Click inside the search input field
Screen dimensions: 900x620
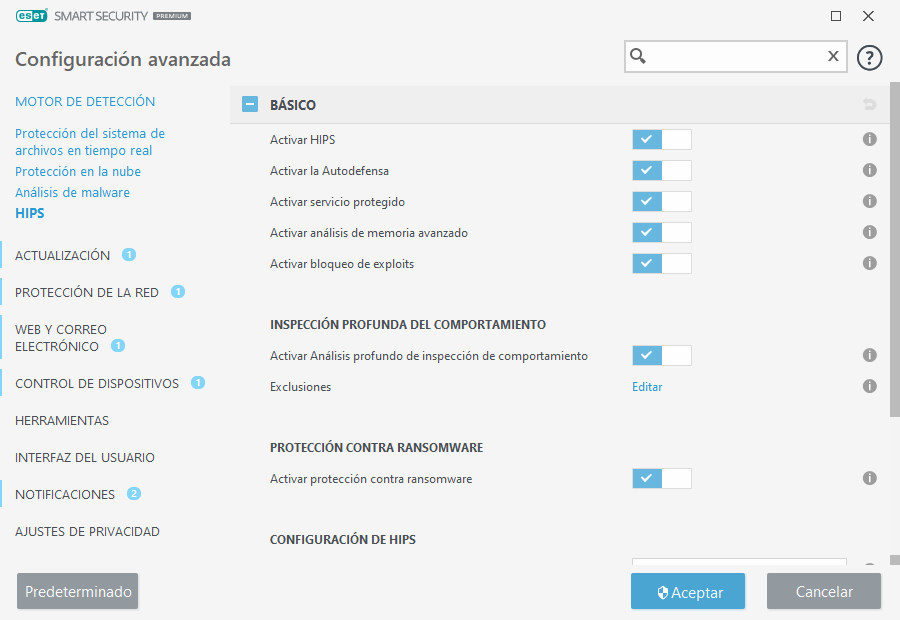736,56
